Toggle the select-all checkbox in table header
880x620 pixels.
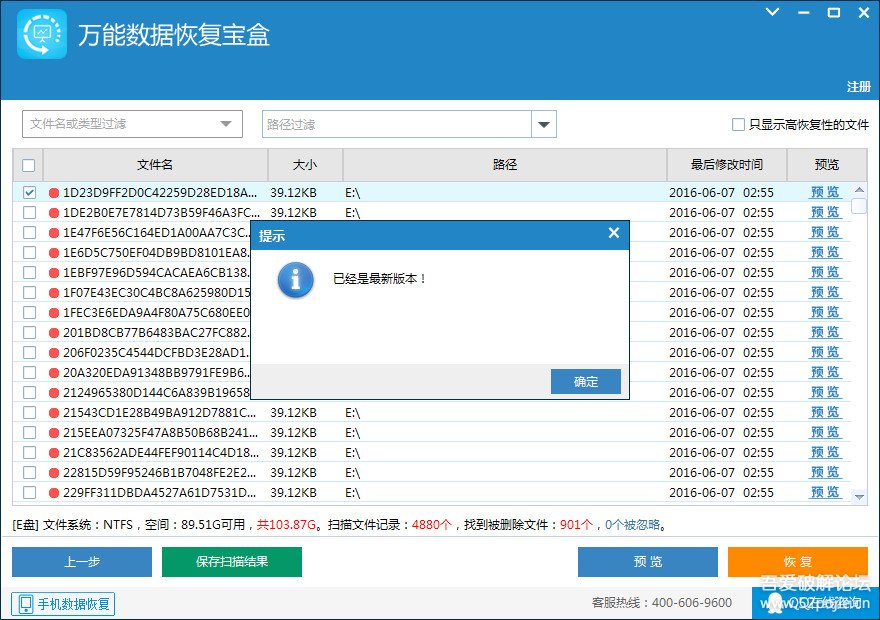pos(28,166)
